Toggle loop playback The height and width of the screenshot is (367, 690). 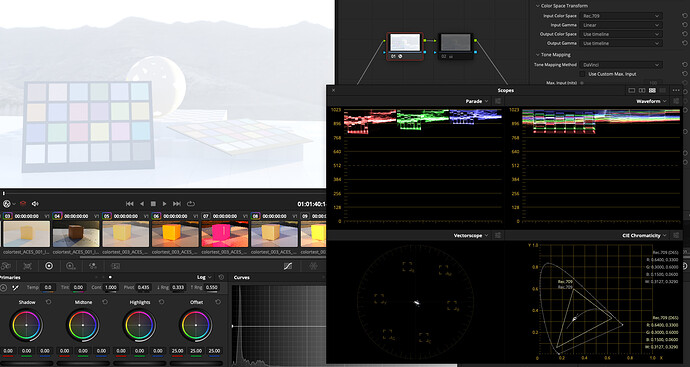[191, 204]
